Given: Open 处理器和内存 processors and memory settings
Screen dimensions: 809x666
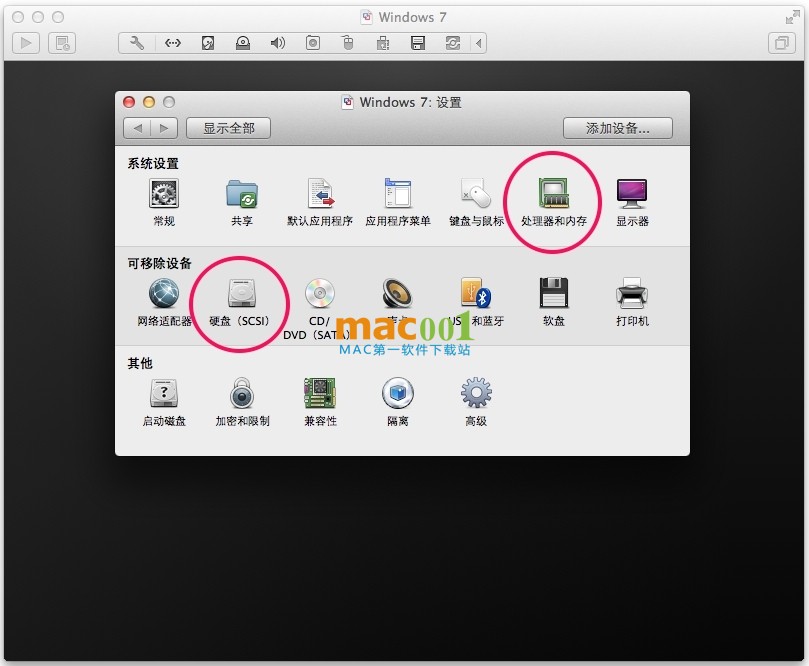Looking at the screenshot, I should [554, 203].
